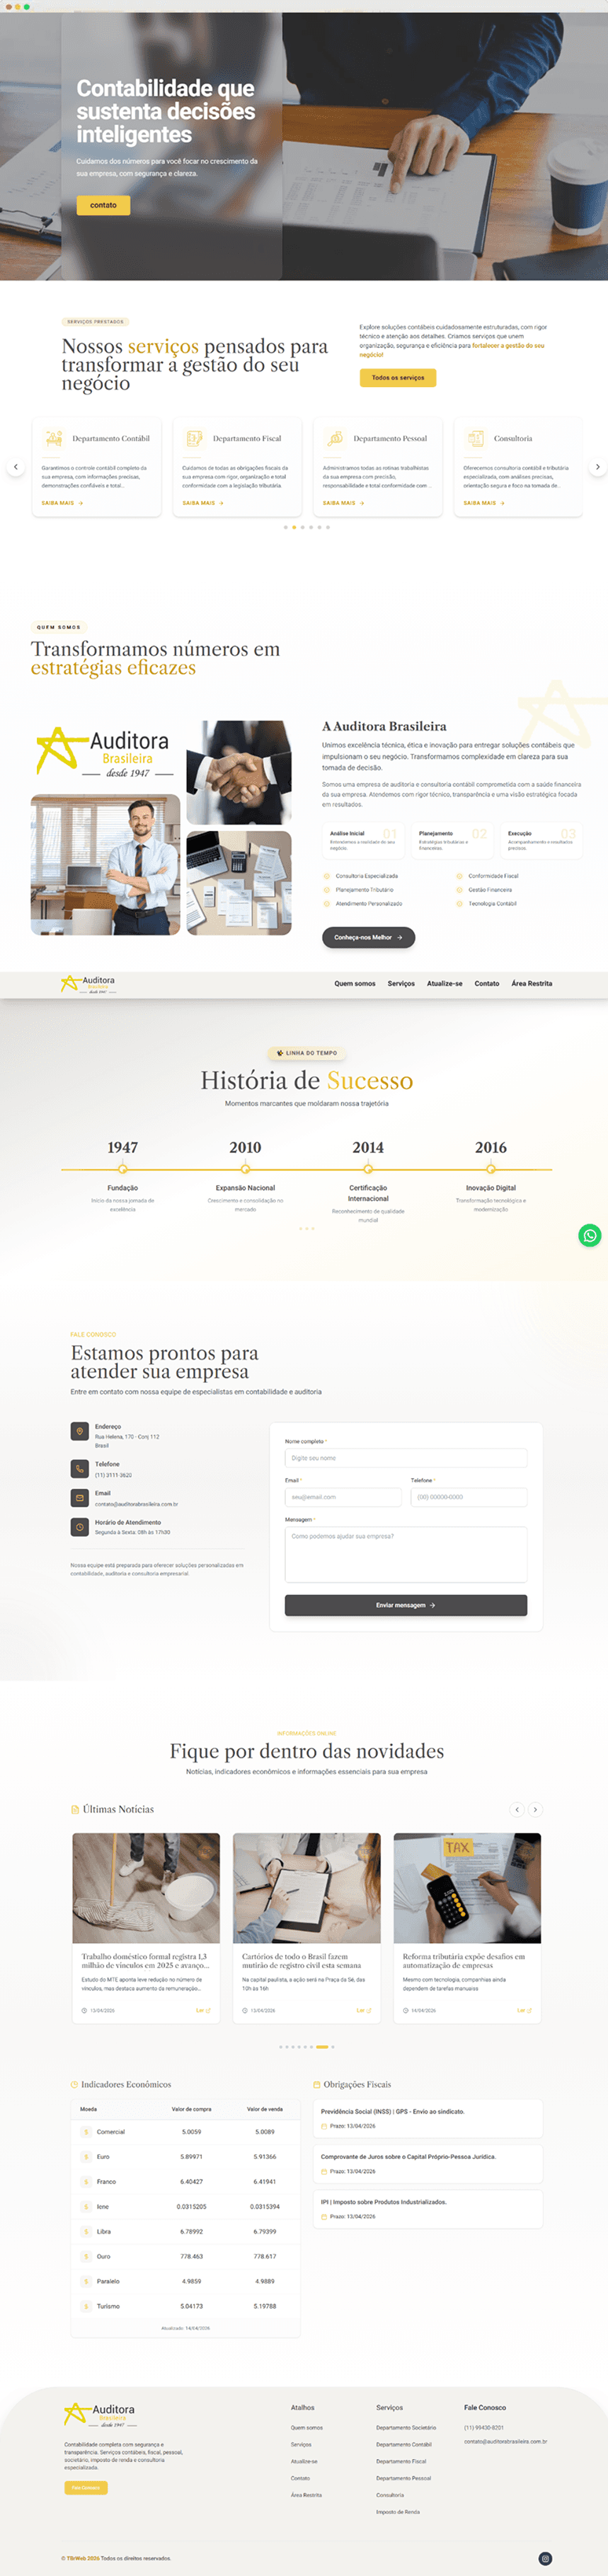Click the Auditora logo in navigation bar
Screen dimensions: 608x2576
(x=88, y=984)
